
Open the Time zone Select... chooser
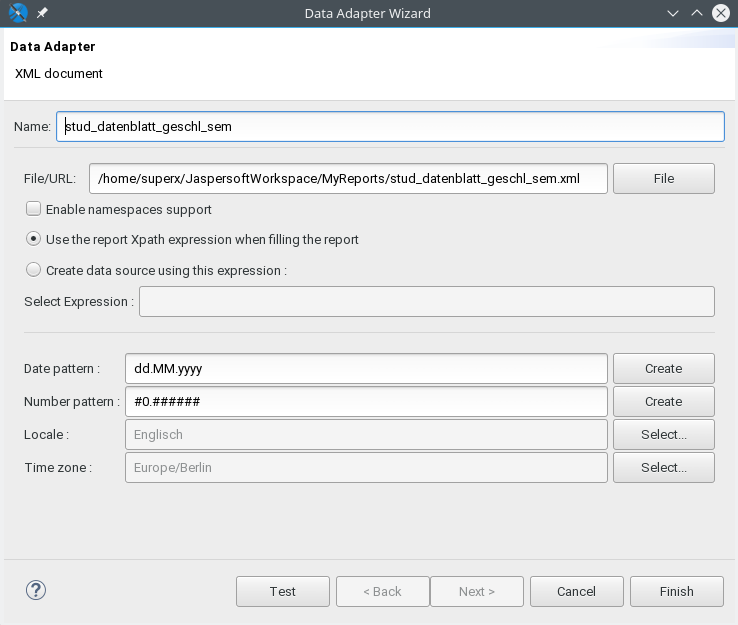[664, 467]
